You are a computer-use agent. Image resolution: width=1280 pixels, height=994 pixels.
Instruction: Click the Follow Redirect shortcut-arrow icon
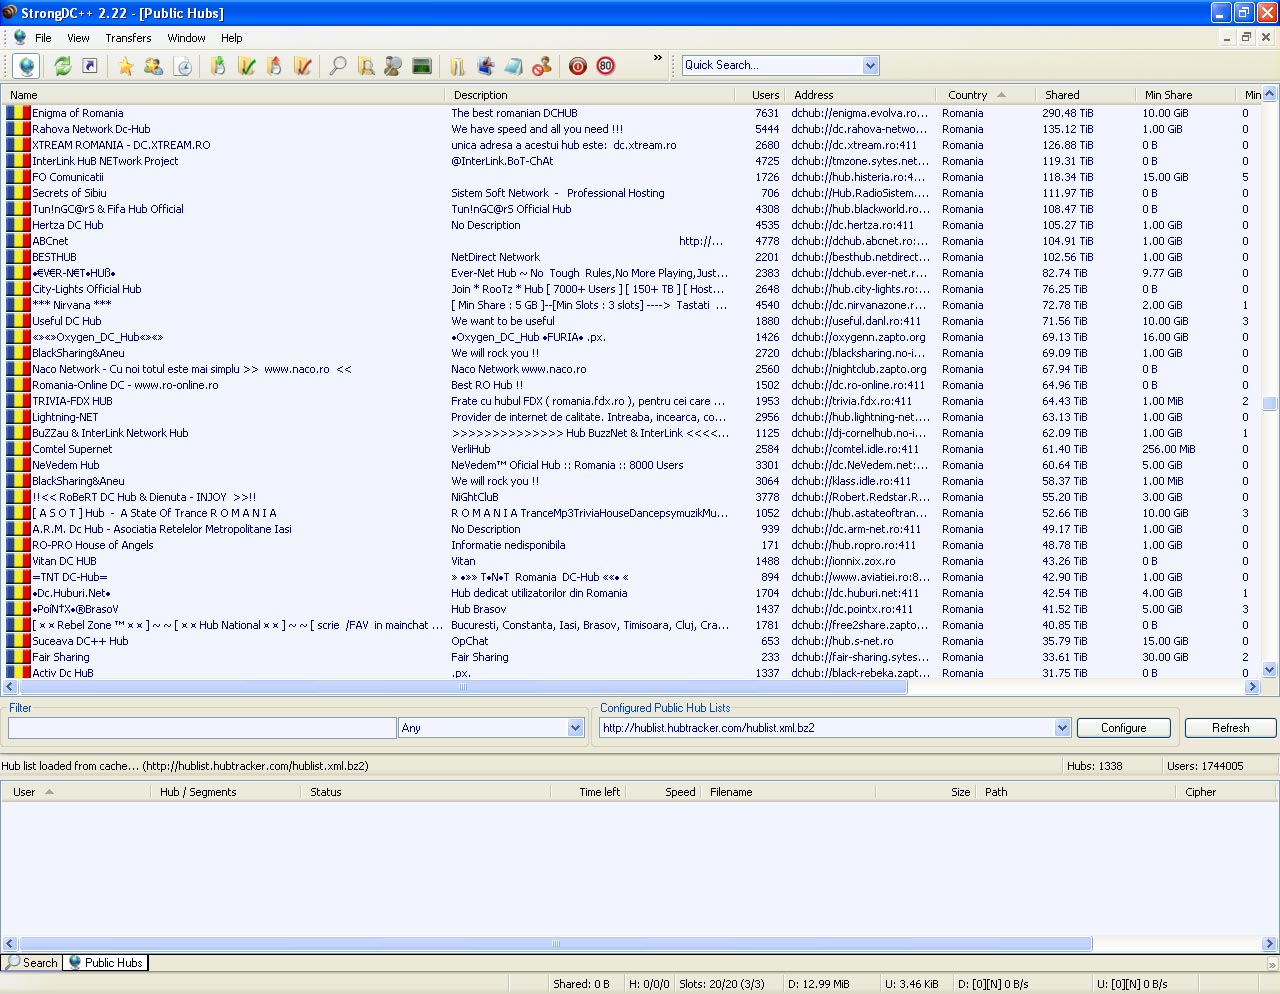coord(89,66)
